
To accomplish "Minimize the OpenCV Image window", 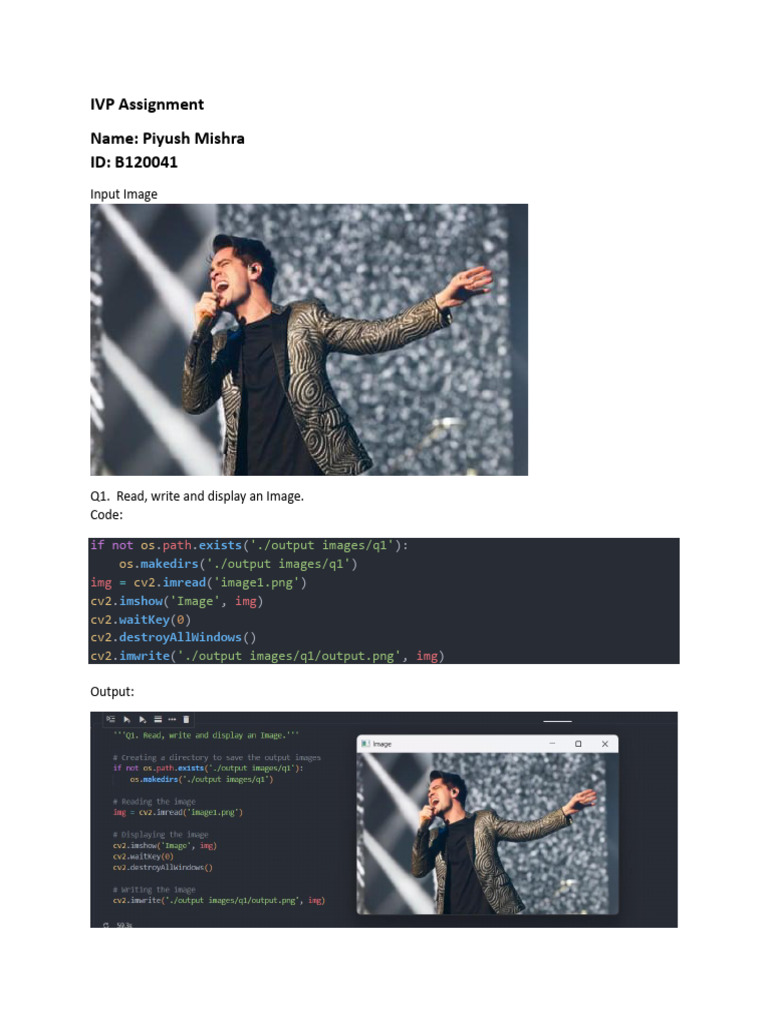I will [552, 743].
